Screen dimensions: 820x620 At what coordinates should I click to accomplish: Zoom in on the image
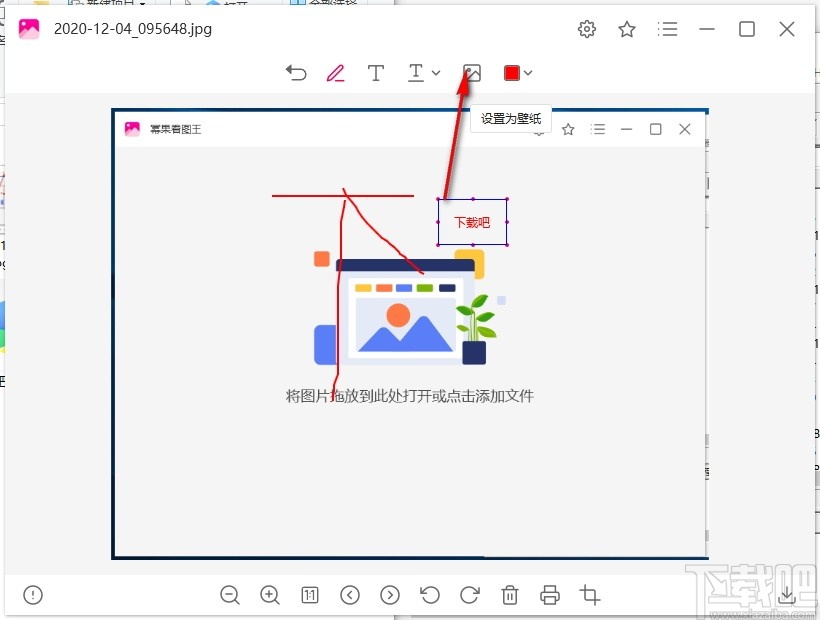coord(270,595)
